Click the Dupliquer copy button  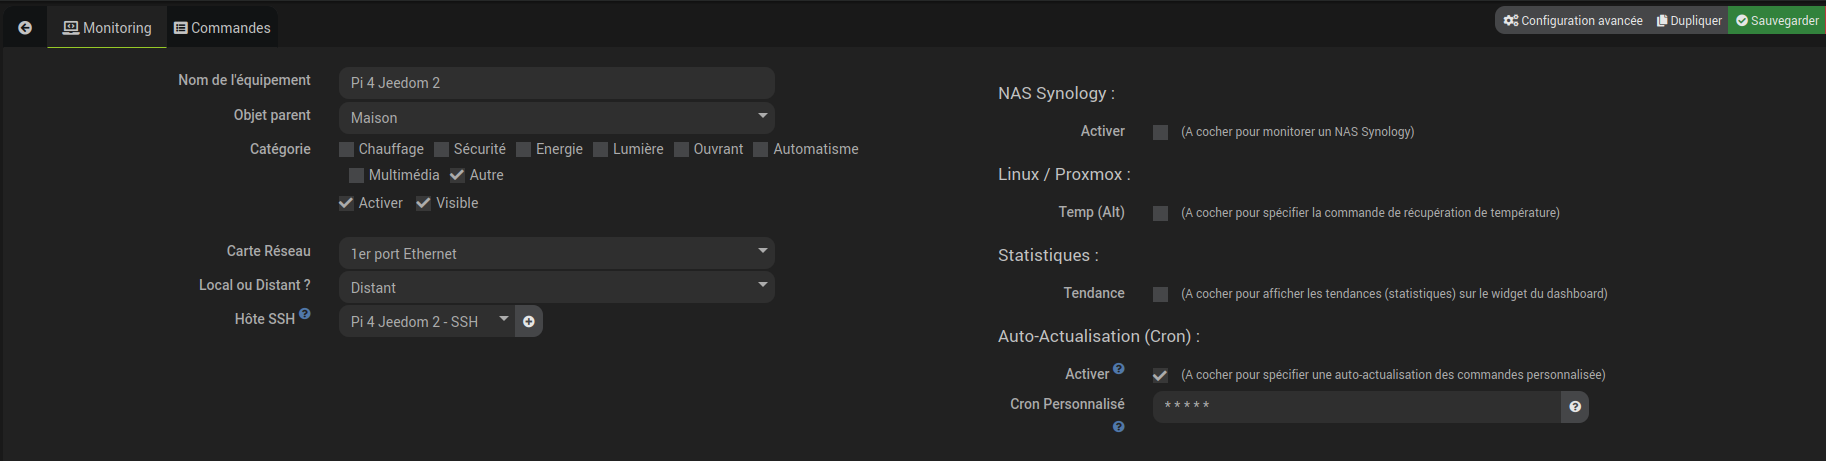[1689, 20]
